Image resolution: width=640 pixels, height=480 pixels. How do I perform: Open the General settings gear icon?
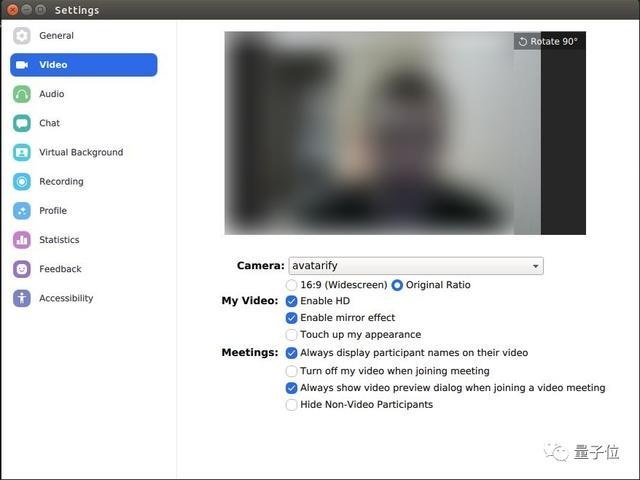click(x=22, y=36)
